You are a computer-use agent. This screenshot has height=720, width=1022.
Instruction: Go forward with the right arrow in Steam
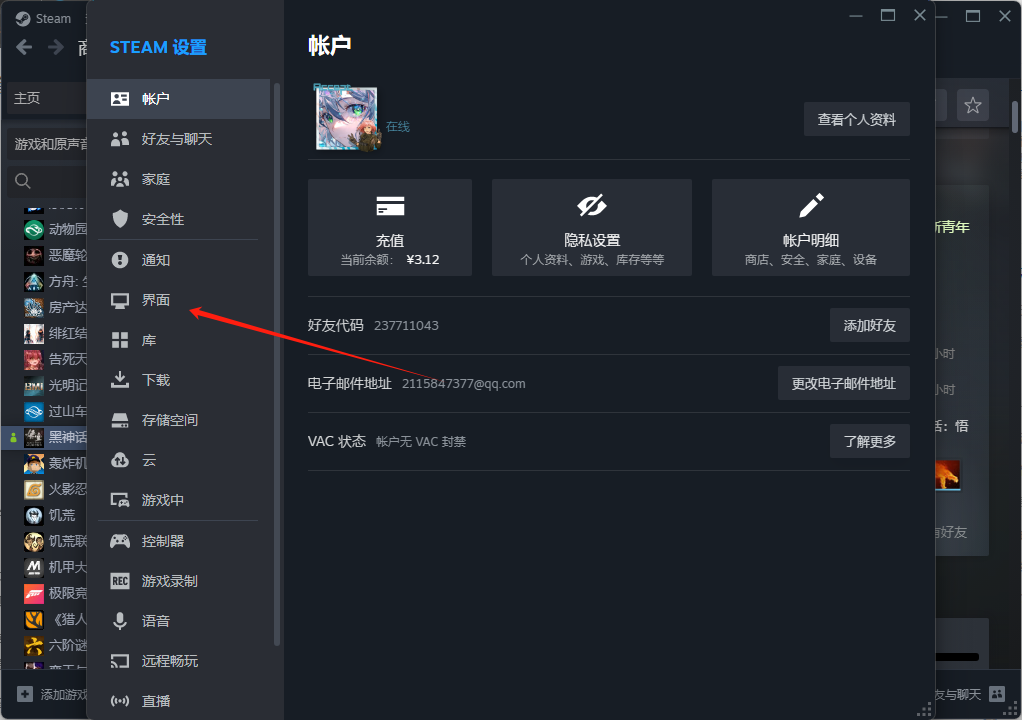[56, 48]
